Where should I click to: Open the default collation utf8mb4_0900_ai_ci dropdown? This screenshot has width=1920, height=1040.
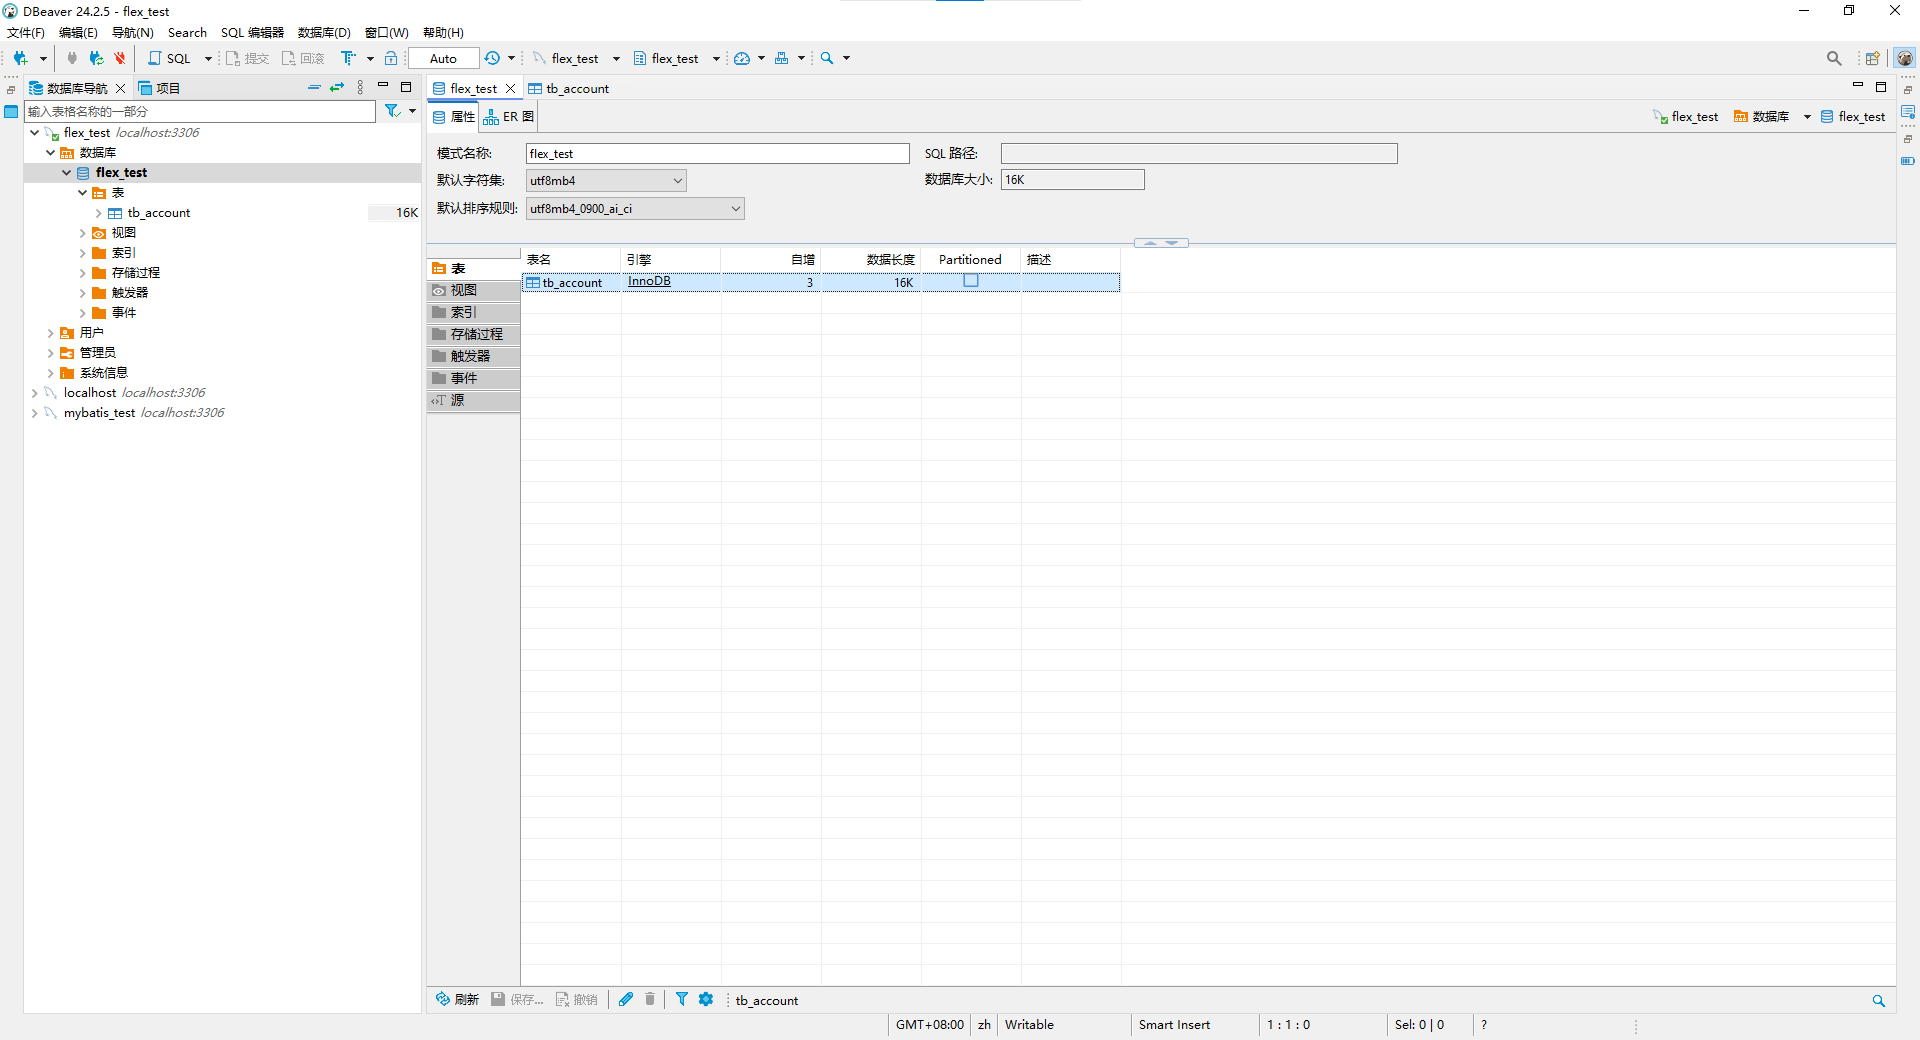tap(635, 208)
